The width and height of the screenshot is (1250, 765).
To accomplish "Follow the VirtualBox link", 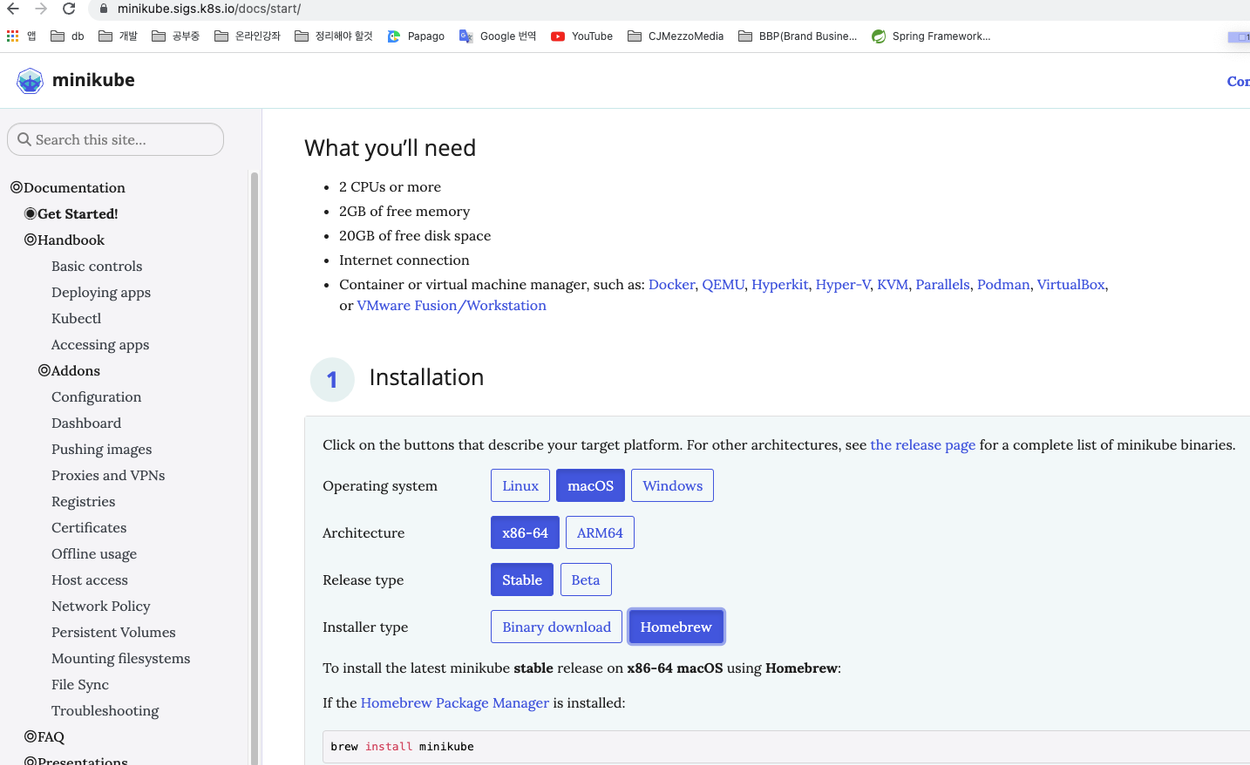I will (x=1070, y=284).
